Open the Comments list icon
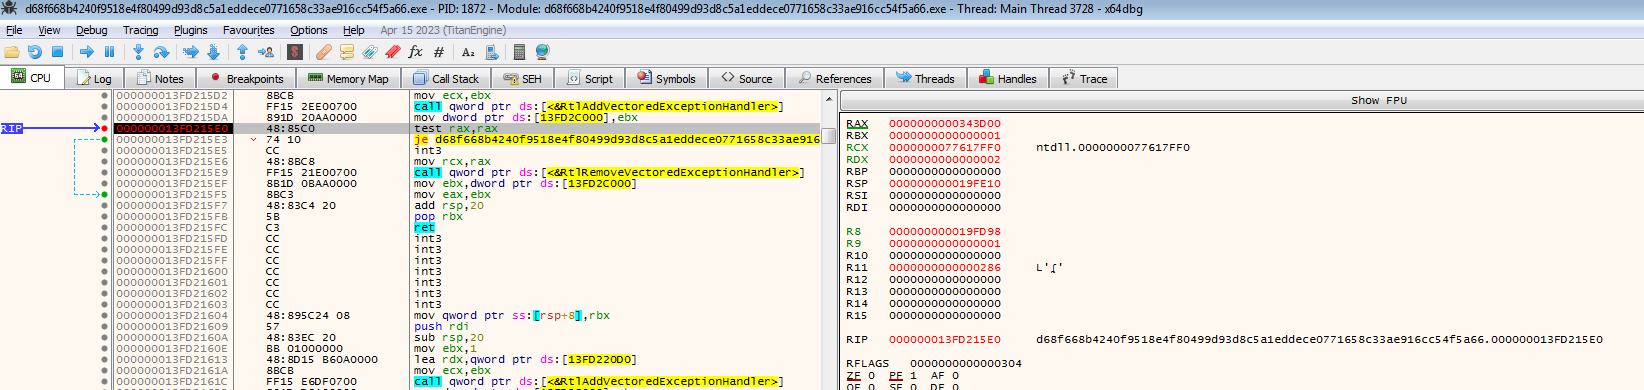Screen dimensions: 1644x390 (347, 52)
